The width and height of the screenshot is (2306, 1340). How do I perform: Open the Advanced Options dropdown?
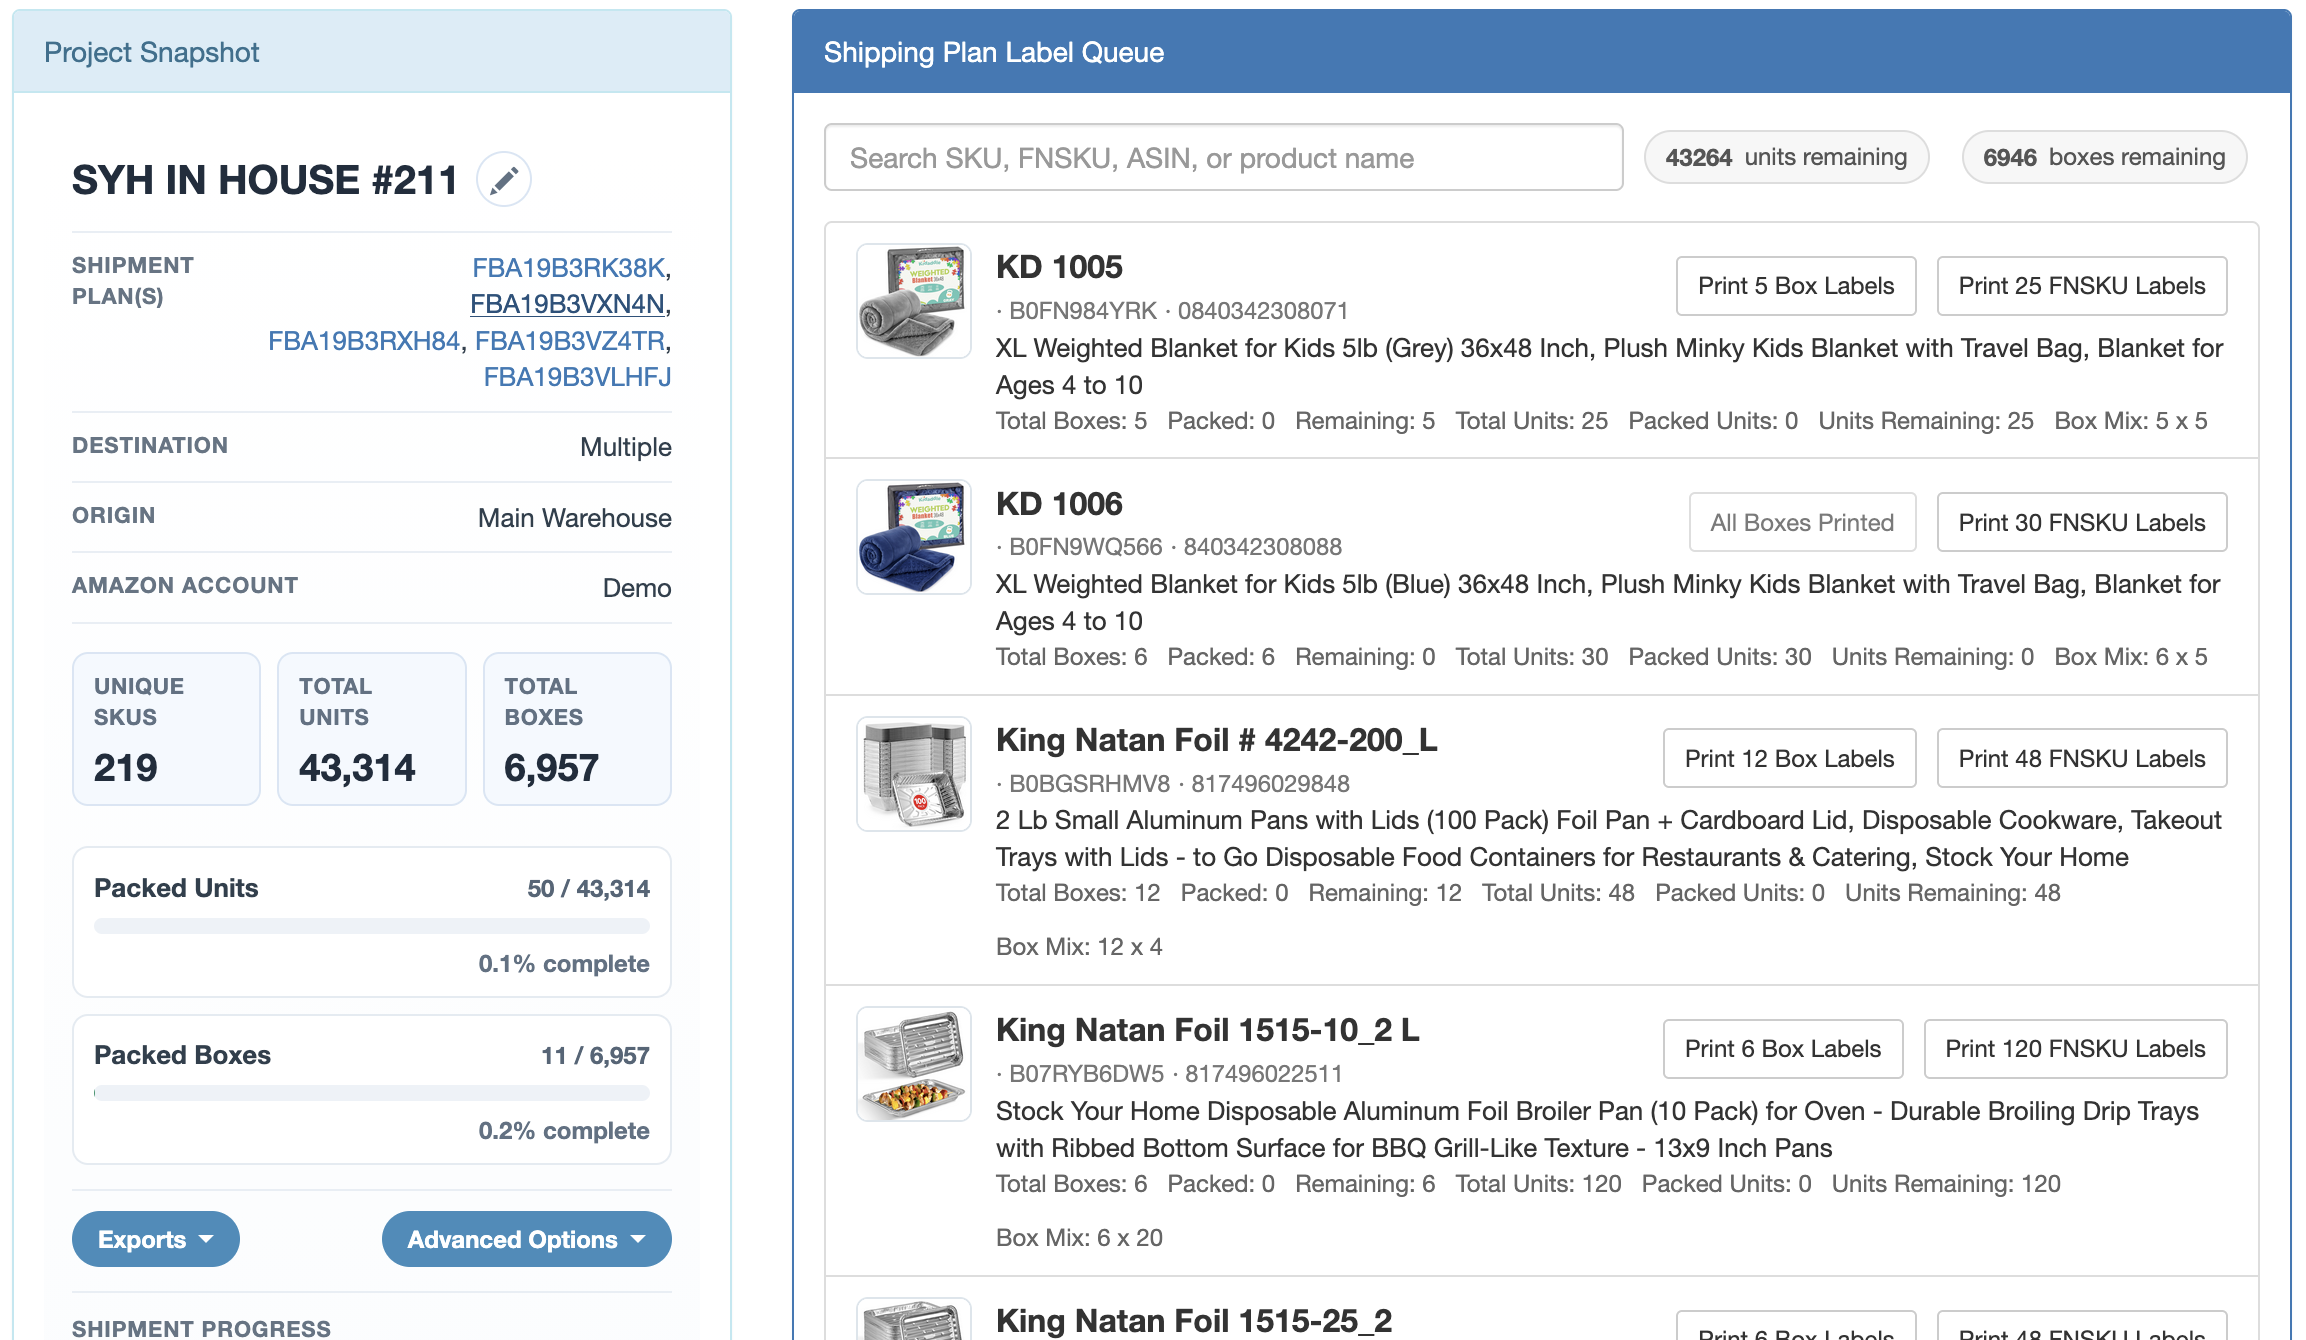pos(527,1239)
